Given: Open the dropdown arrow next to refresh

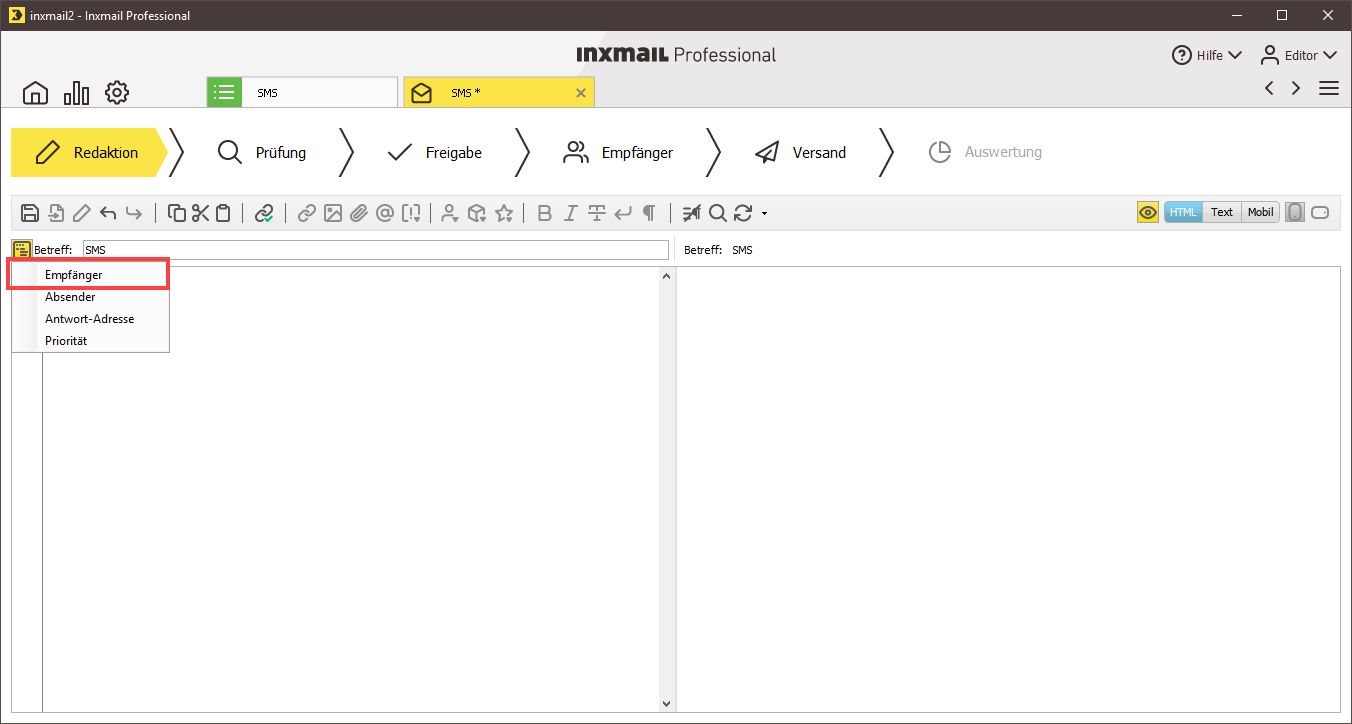Looking at the screenshot, I should (764, 214).
